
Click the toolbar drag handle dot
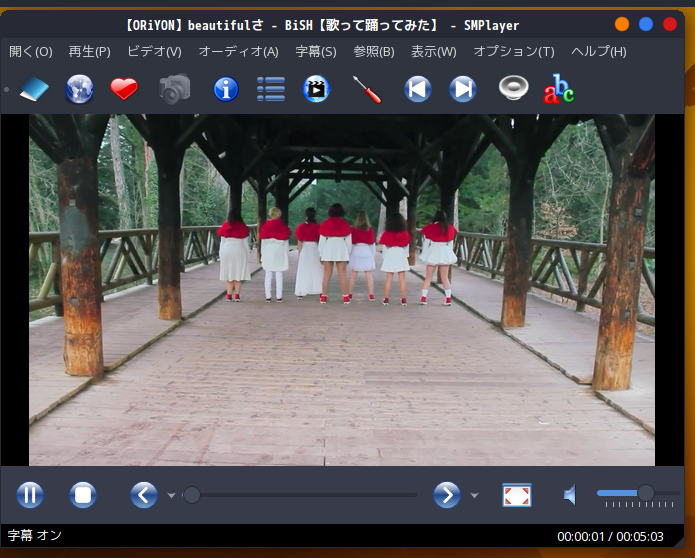click(6, 90)
